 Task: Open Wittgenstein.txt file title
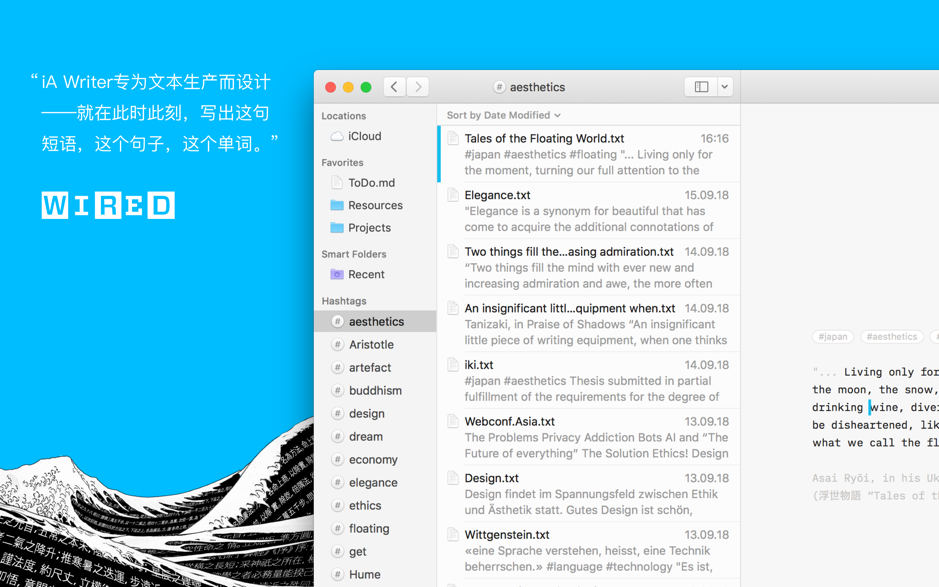pyautogui.click(x=507, y=535)
